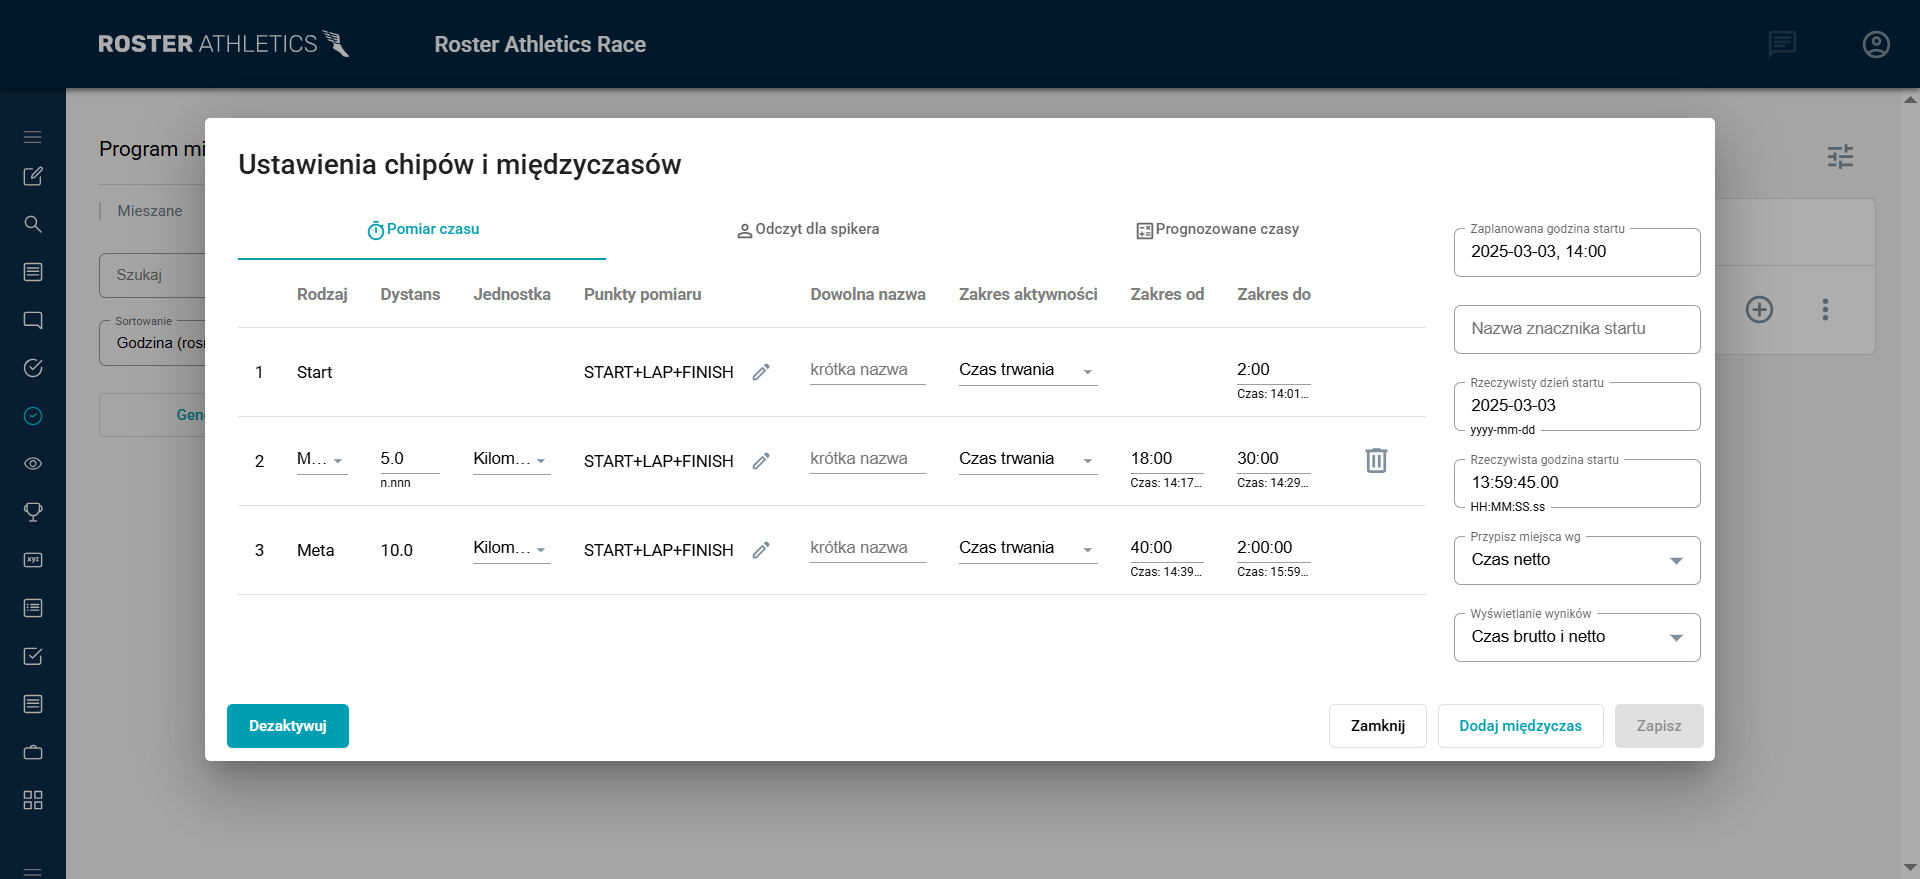Image resolution: width=1920 pixels, height=879 pixels.
Task: Click Zakres do 2:00 in Start row
Action: pos(1273,370)
